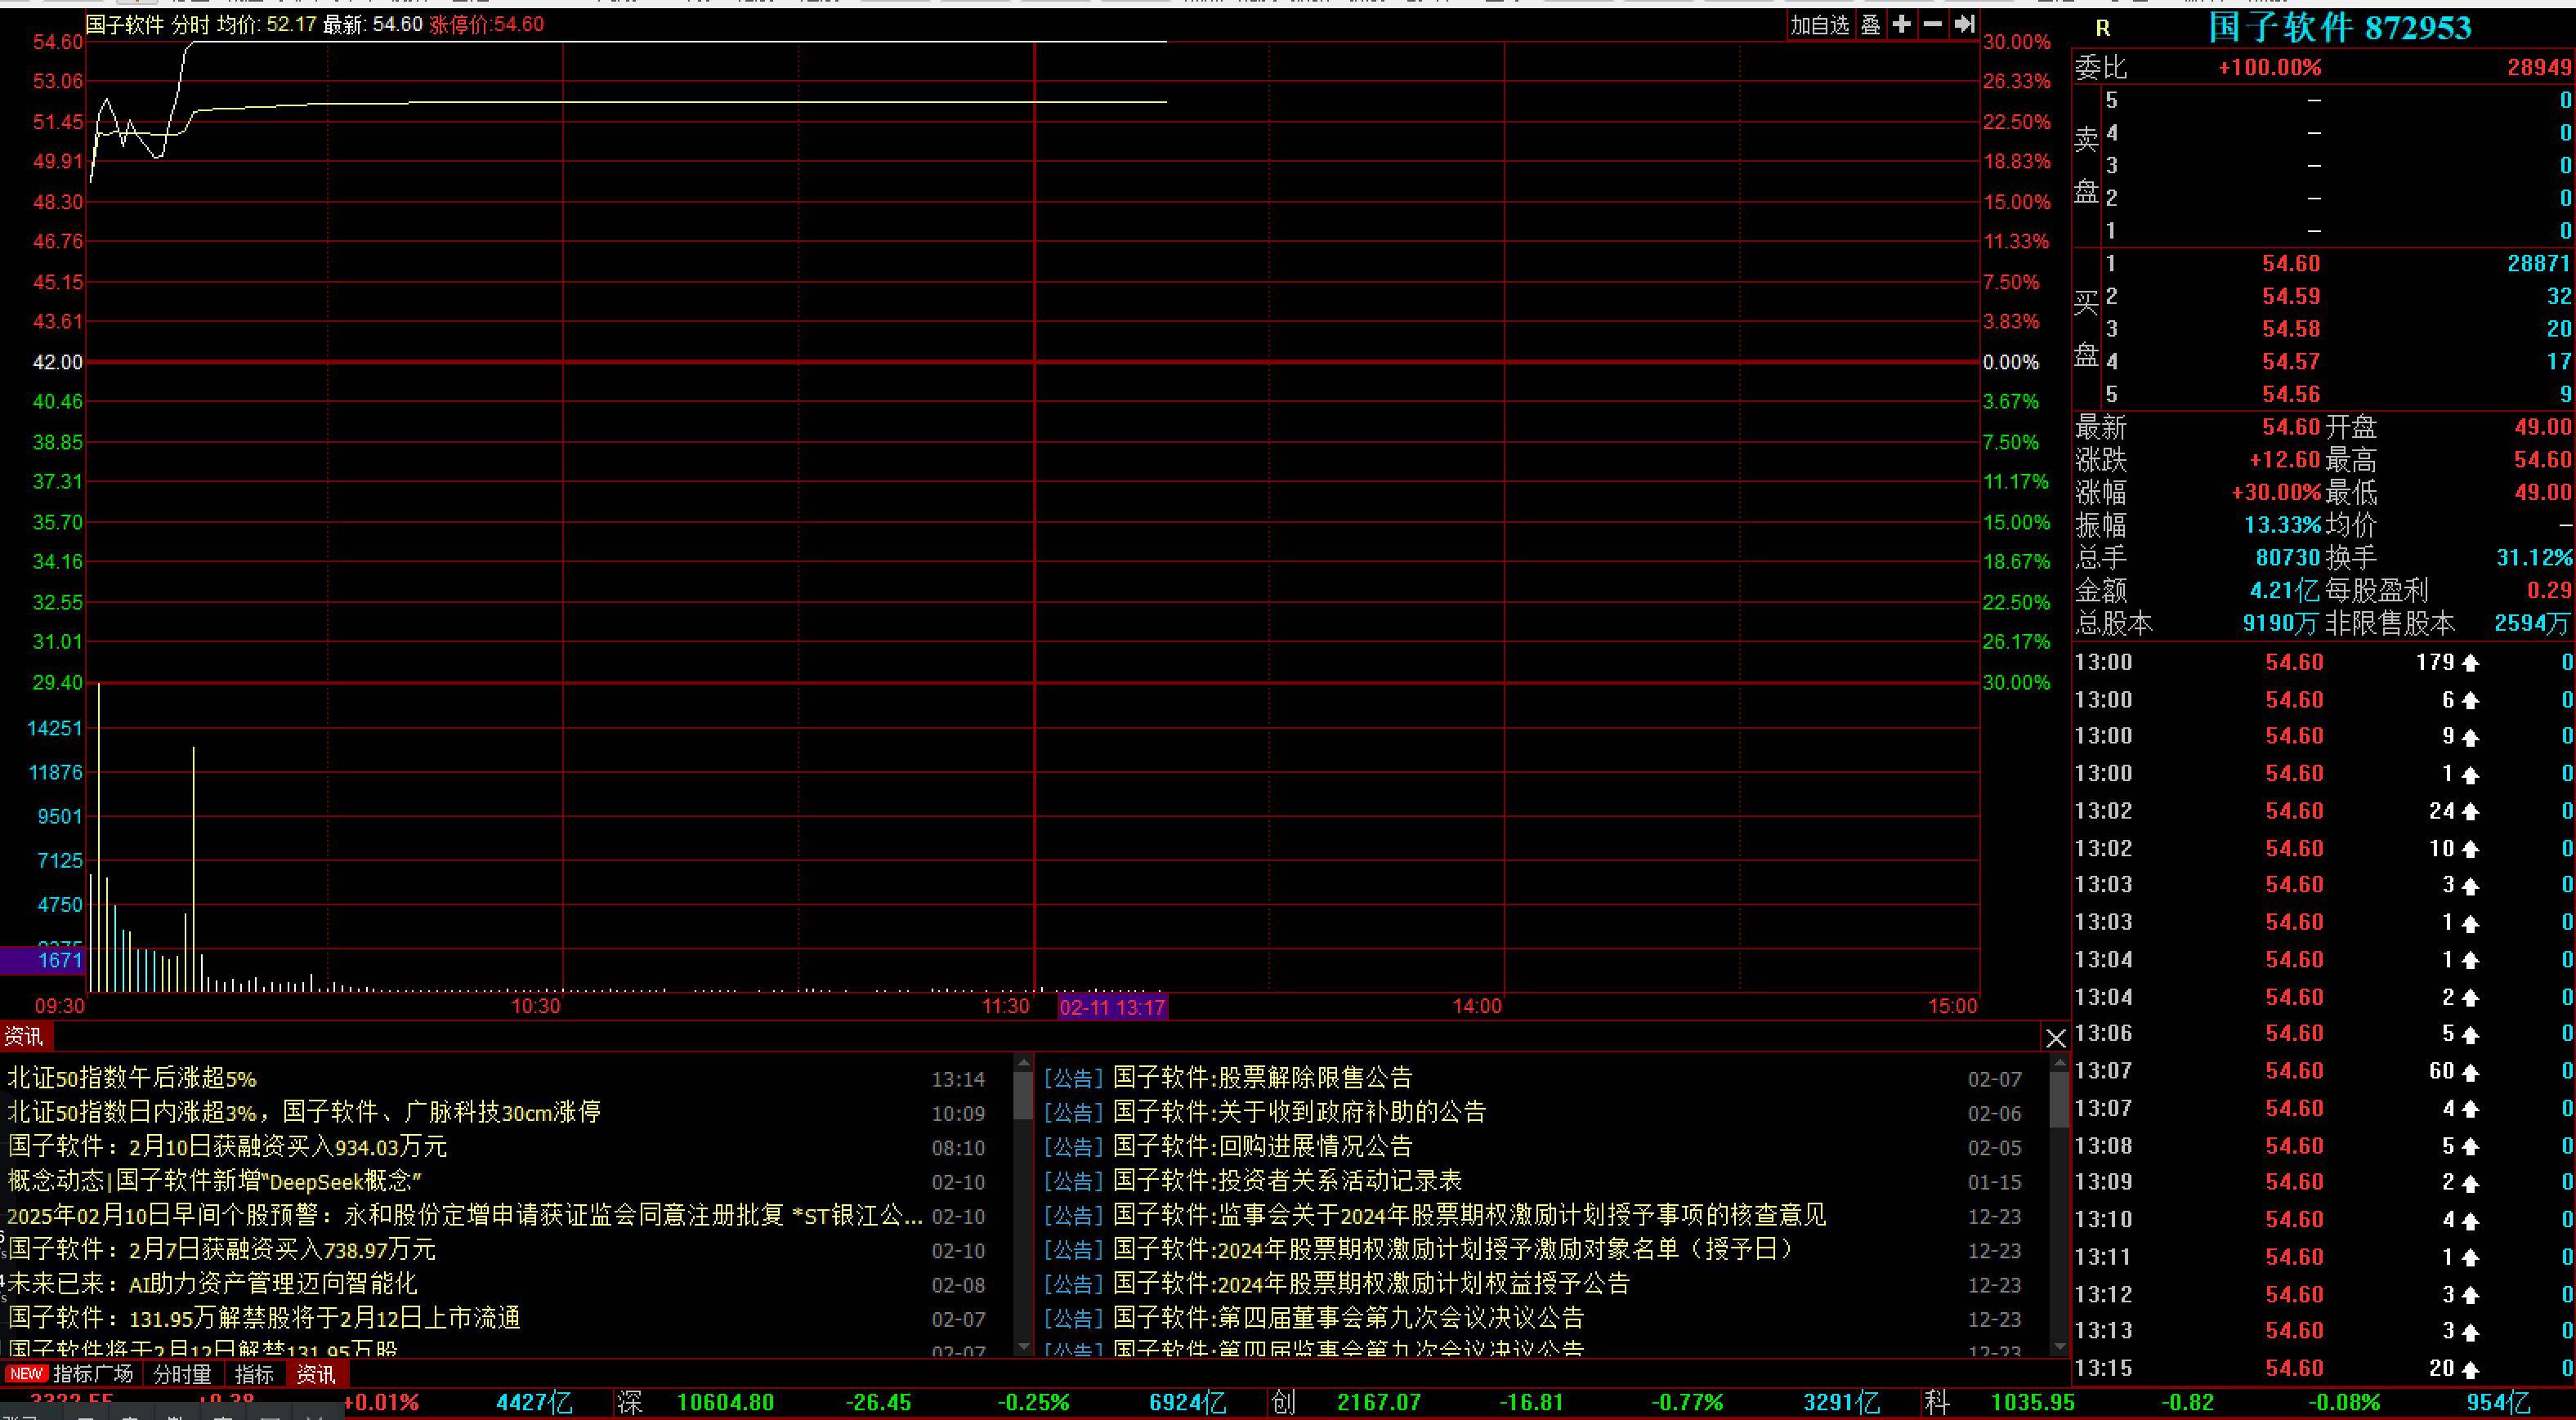Click the 13:15 trade row with 20 lots

[x=2324, y=1368]
